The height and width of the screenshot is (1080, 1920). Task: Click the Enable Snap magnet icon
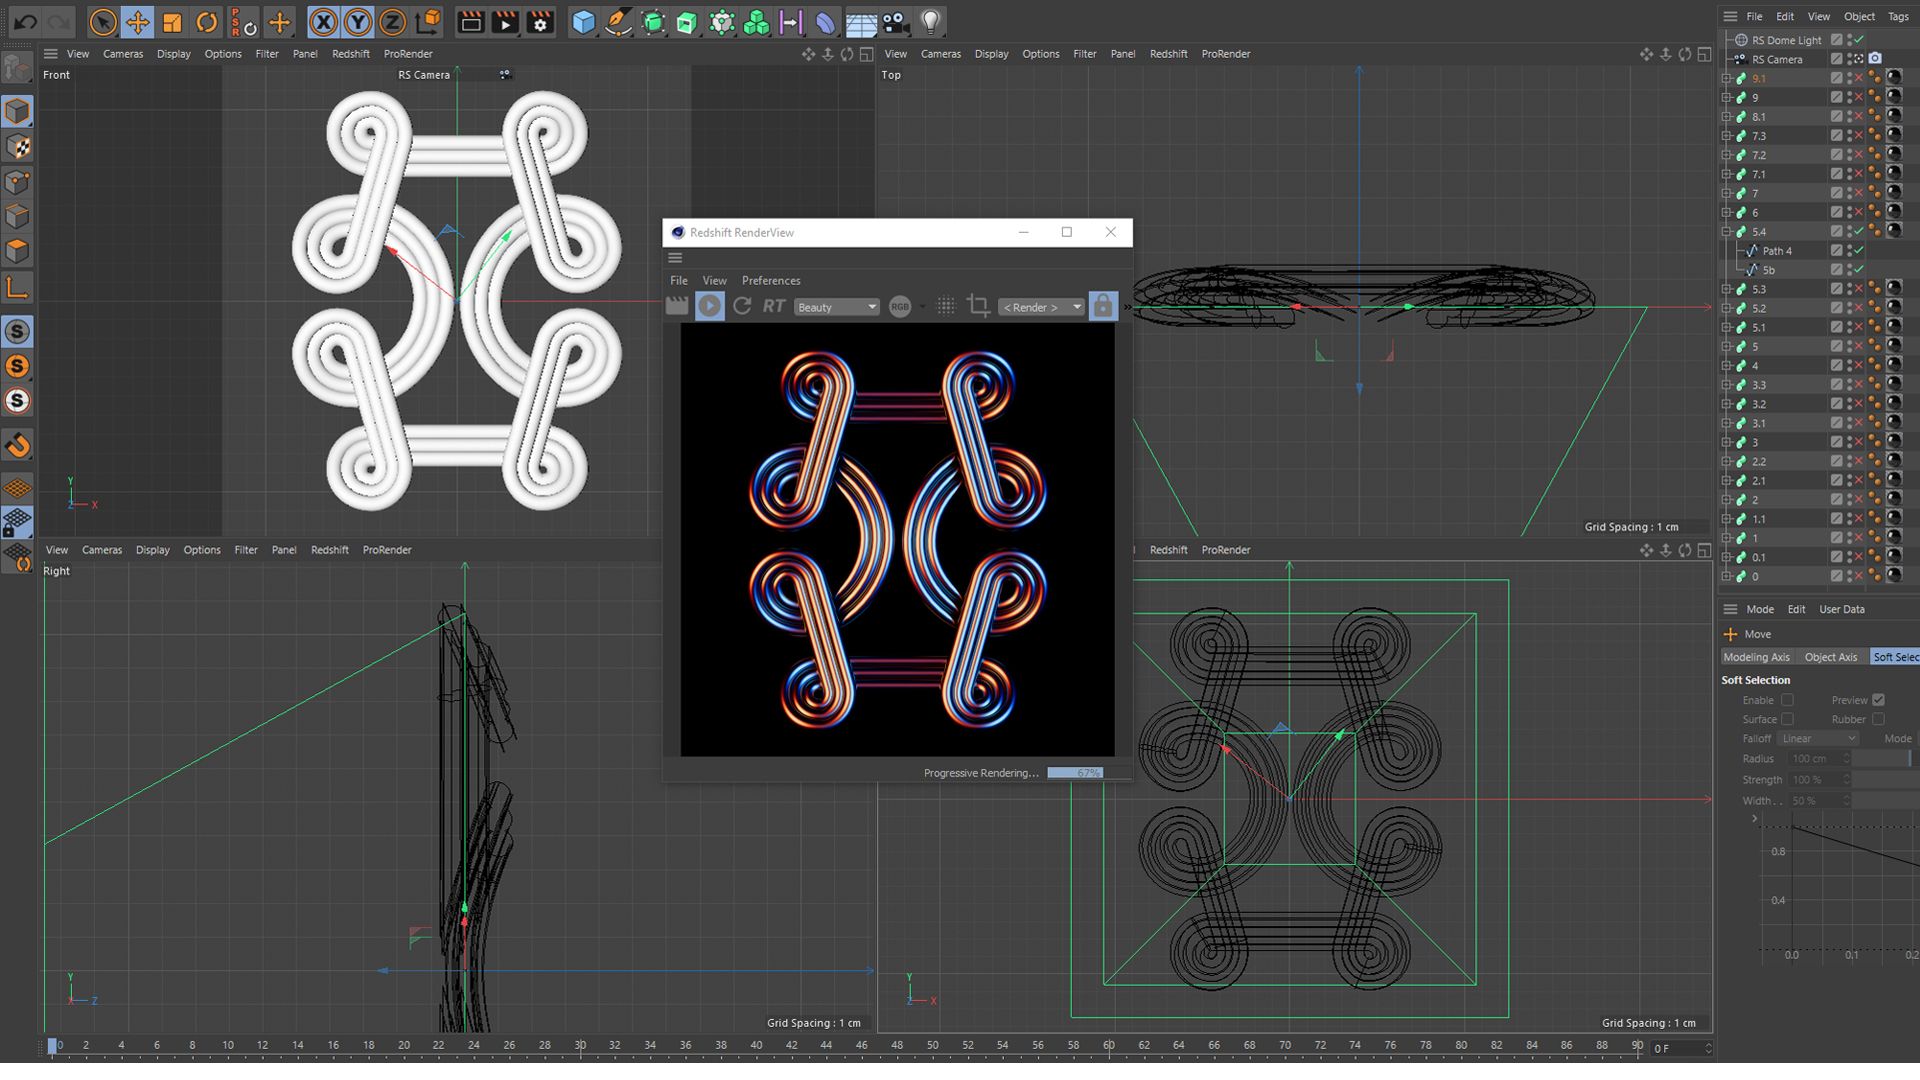pos(17,446)
